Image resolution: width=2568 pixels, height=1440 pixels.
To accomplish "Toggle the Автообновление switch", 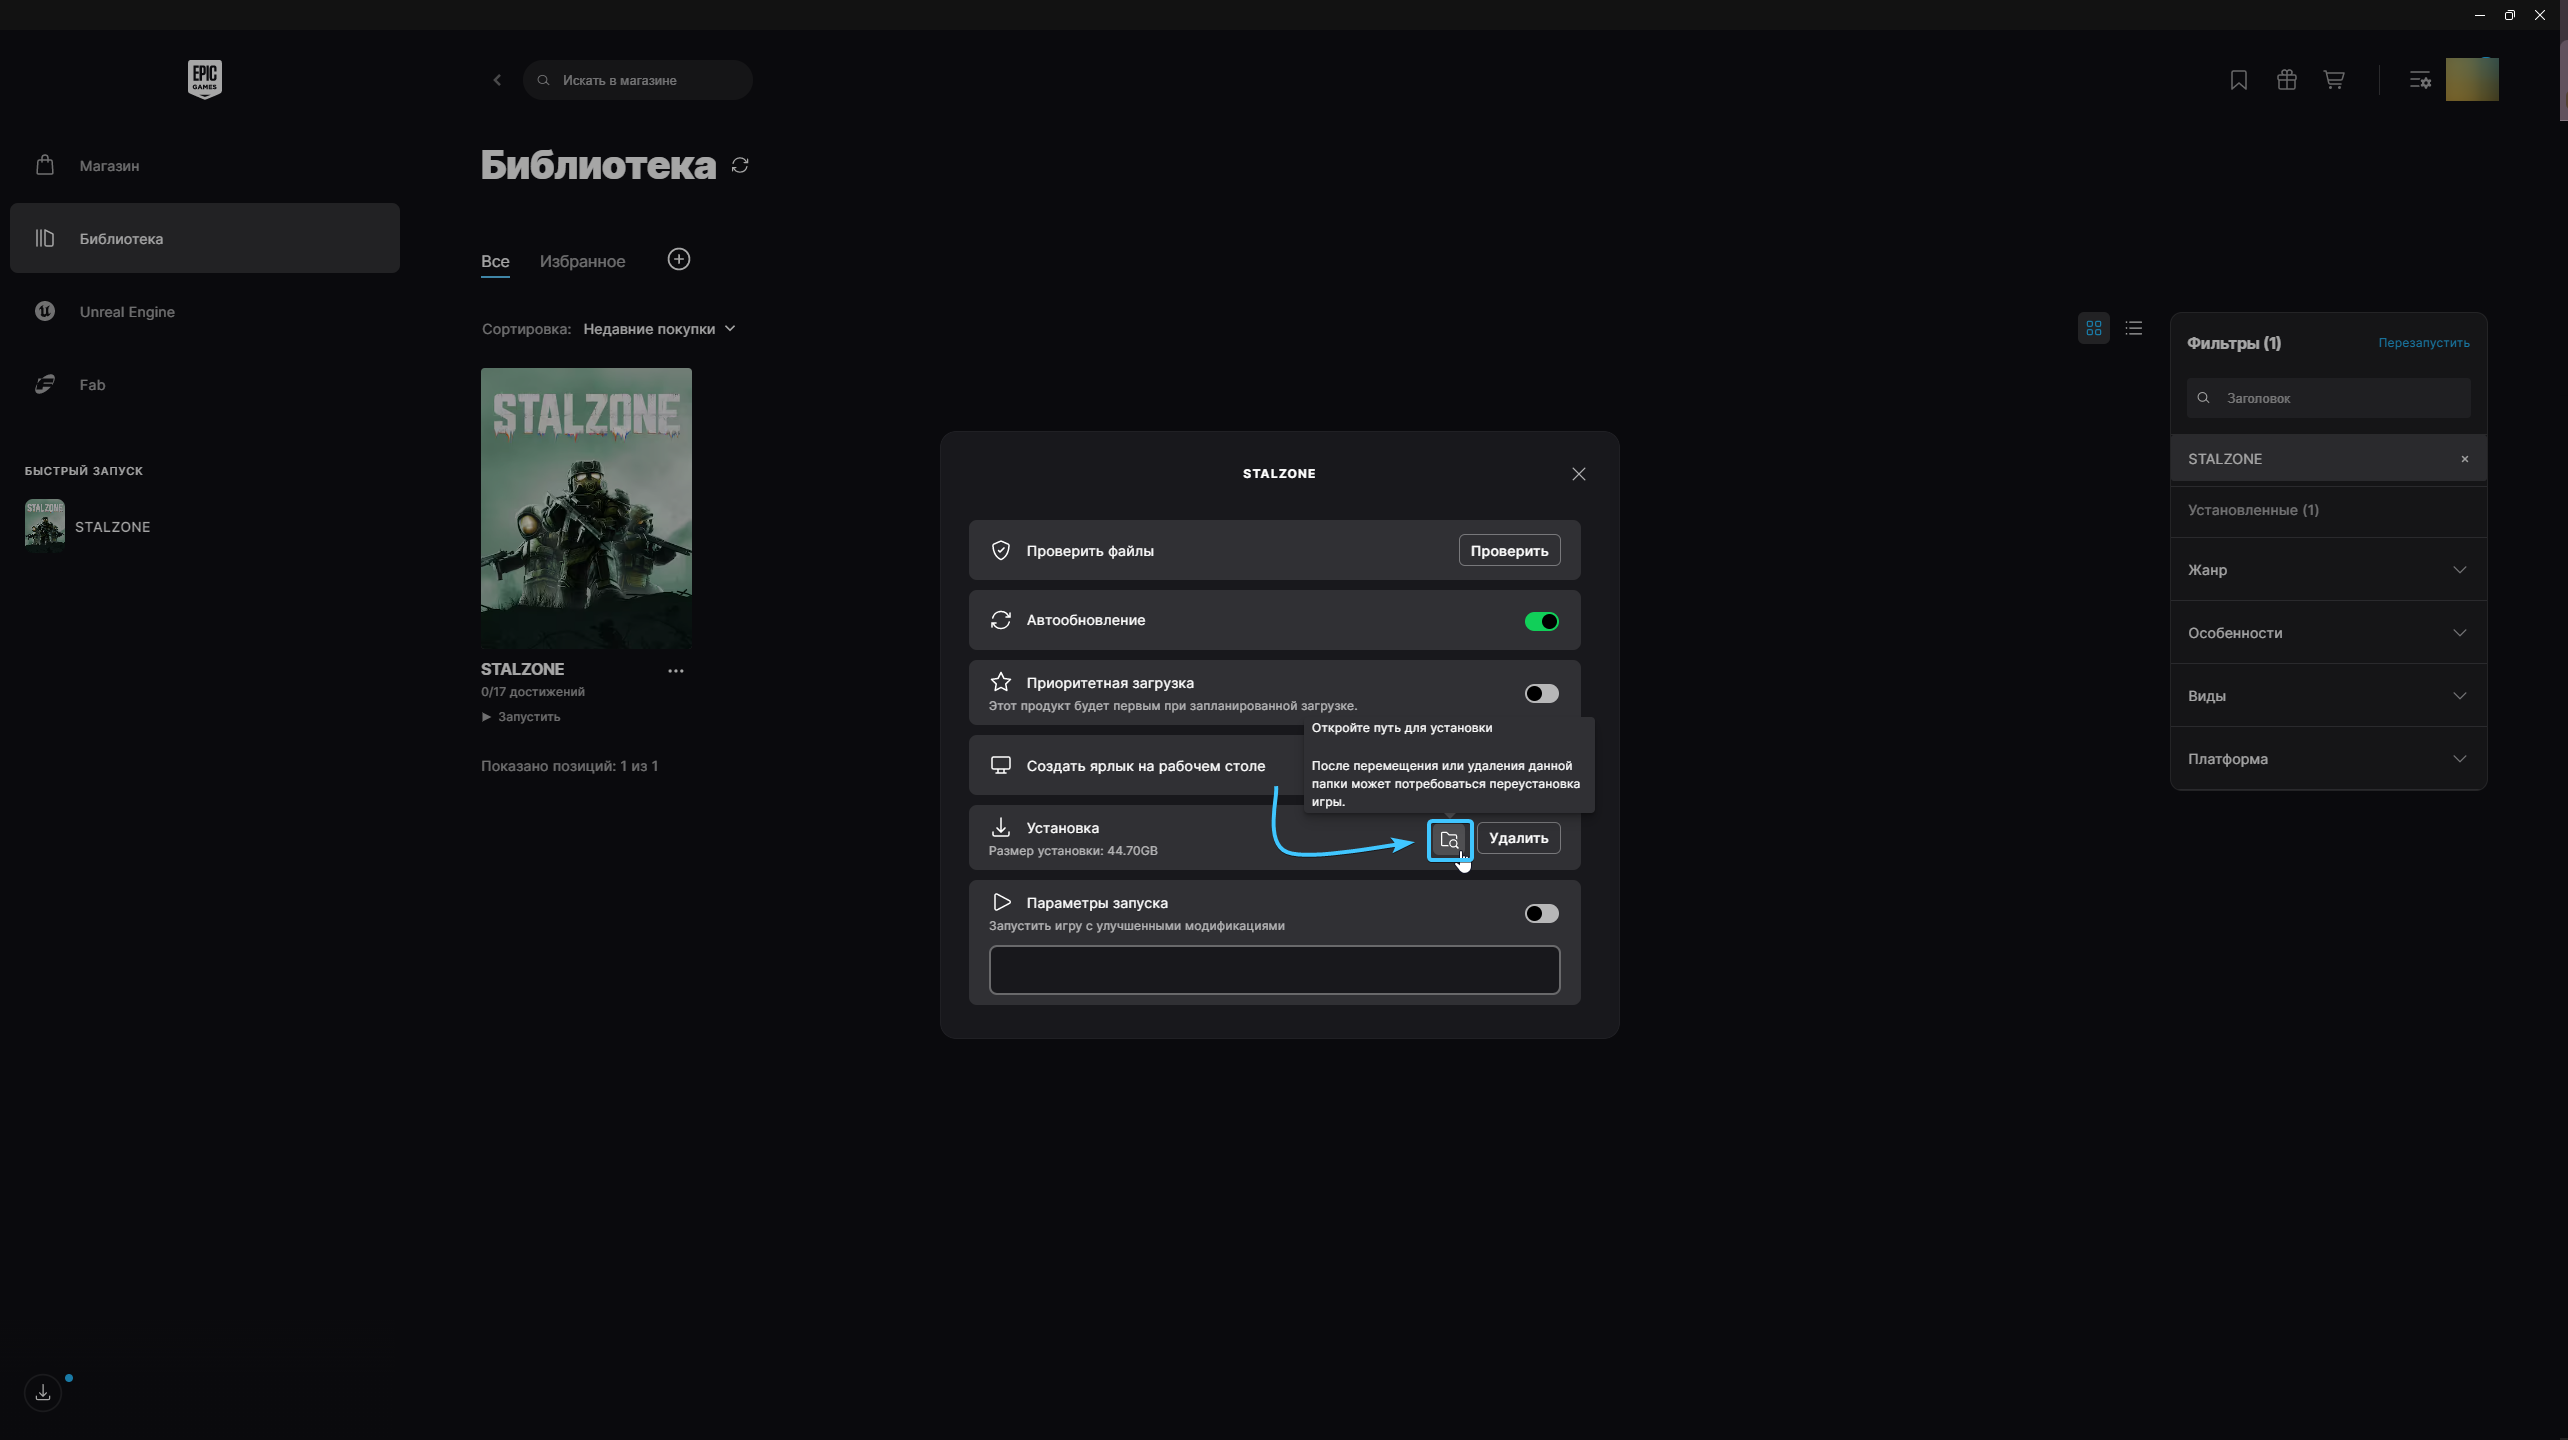I will pyautogui.click(x=1541, y=621).
